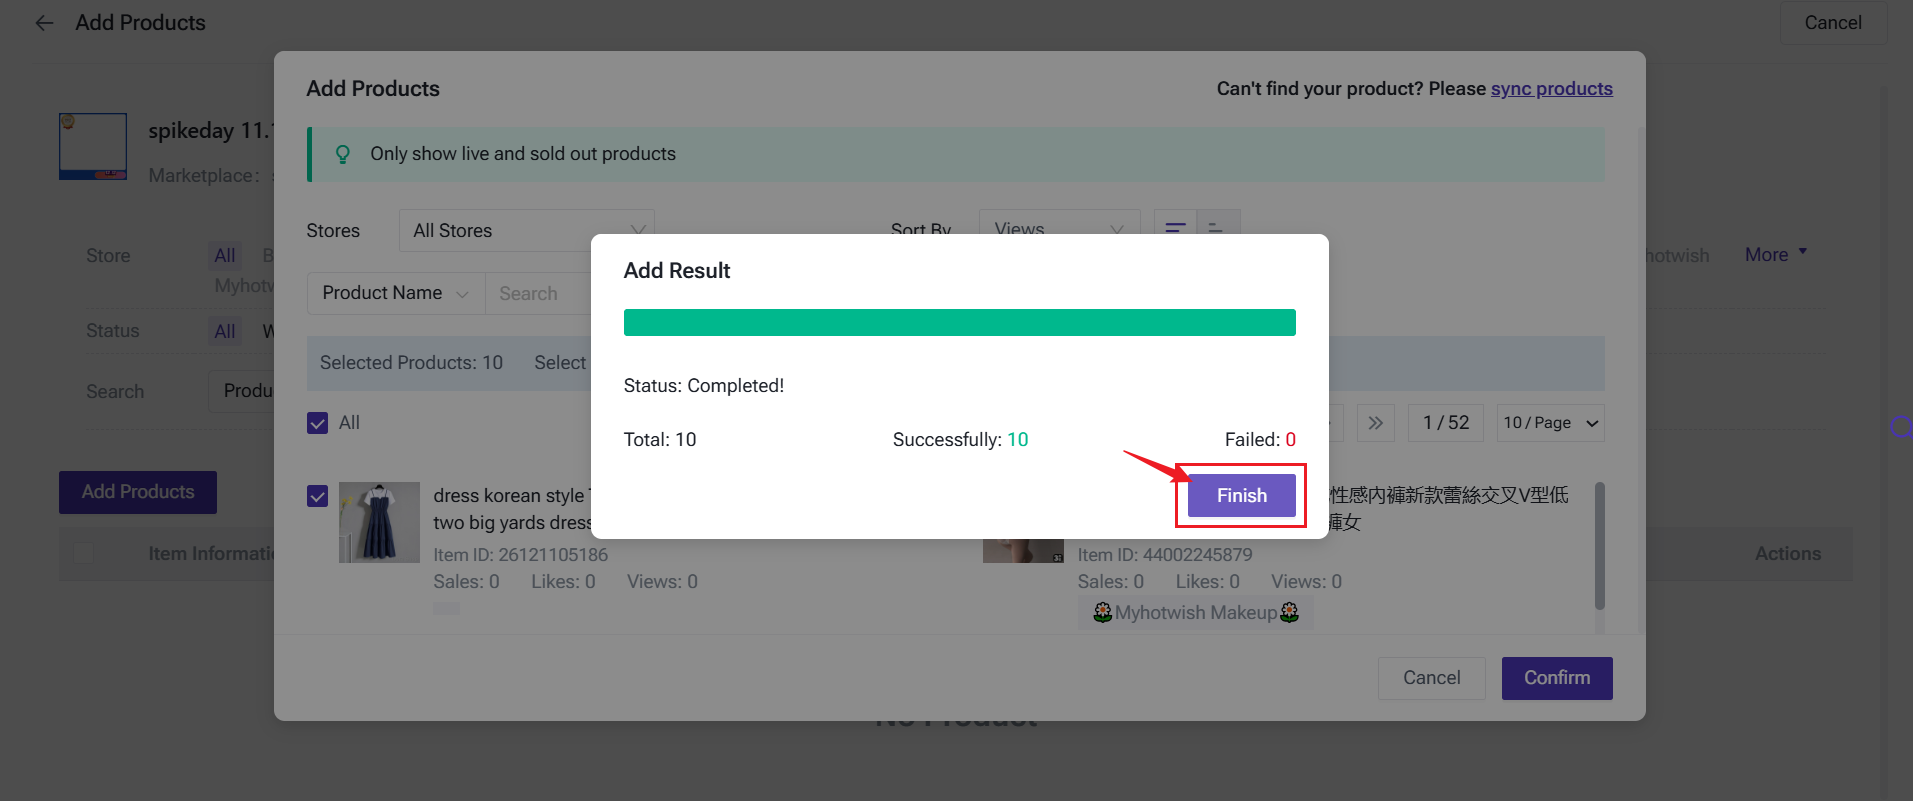Screen dimensions: 1913x801
Task: Click the korean dress product thumbnail
Action: tap(379, 522)
